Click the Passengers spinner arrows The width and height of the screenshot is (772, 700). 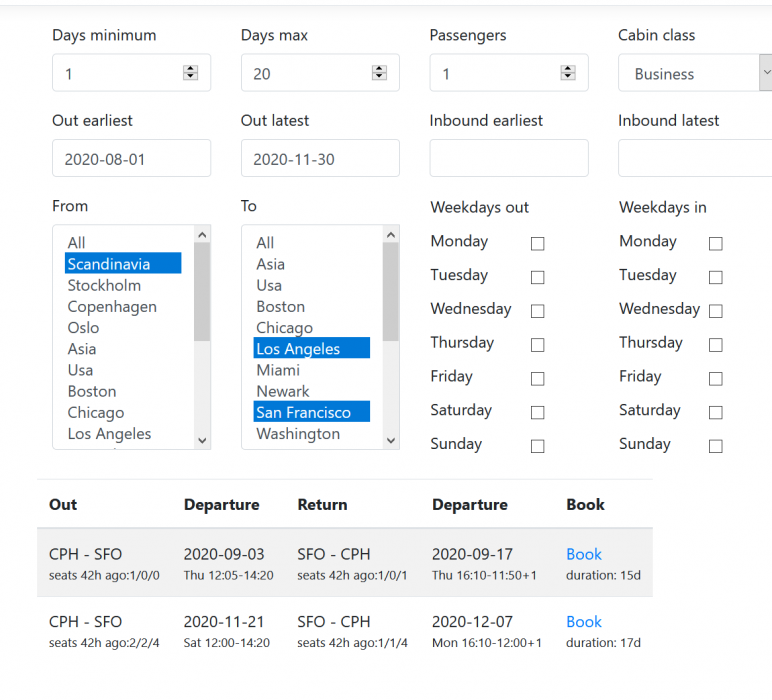click(x=568, y=73)
